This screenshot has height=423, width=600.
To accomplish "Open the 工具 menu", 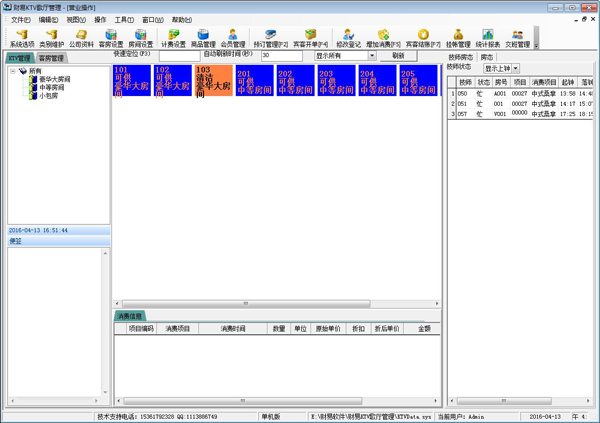I will (124, 20).
